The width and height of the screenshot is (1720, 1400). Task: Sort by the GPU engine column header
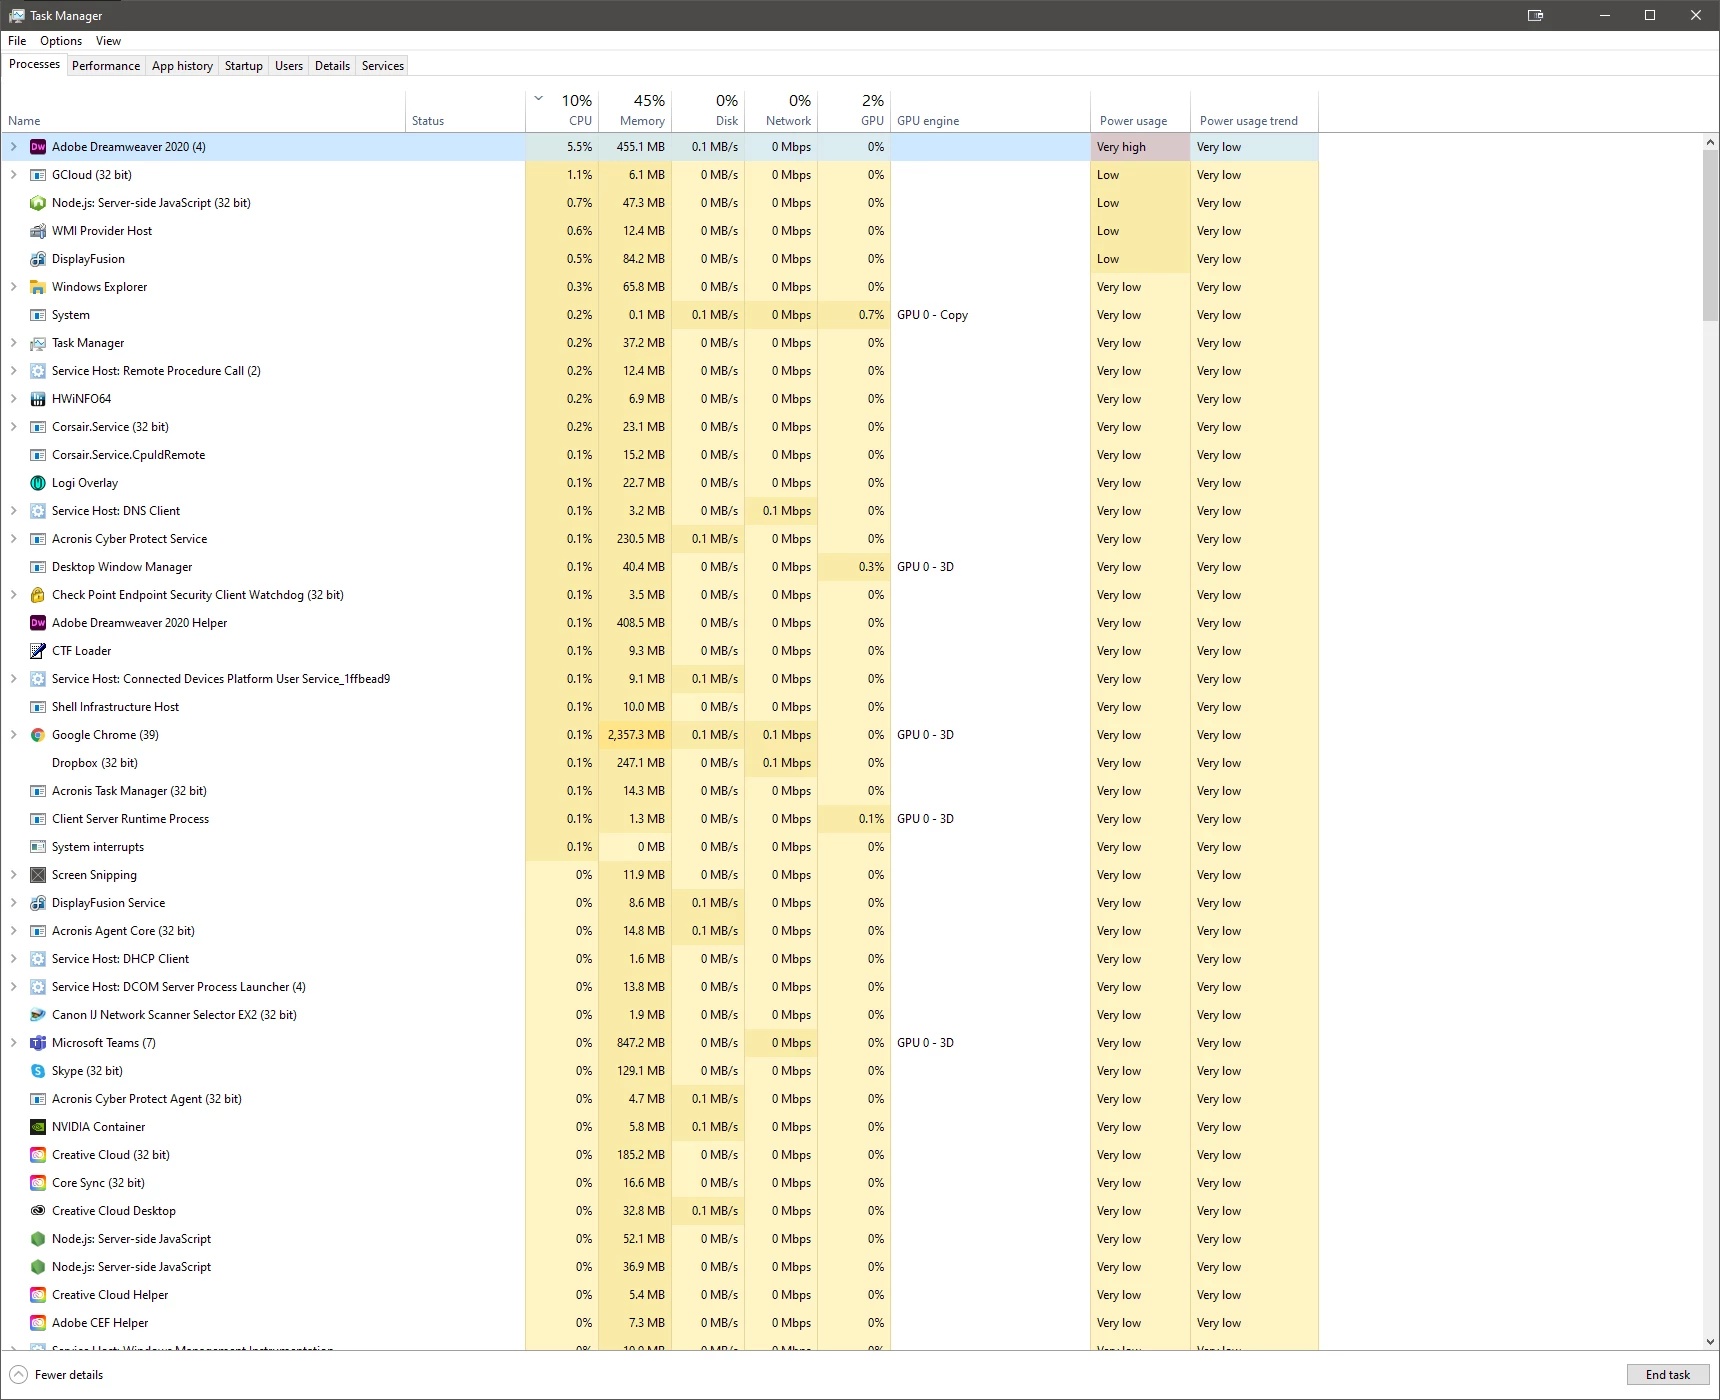click(x=990, y=111)
